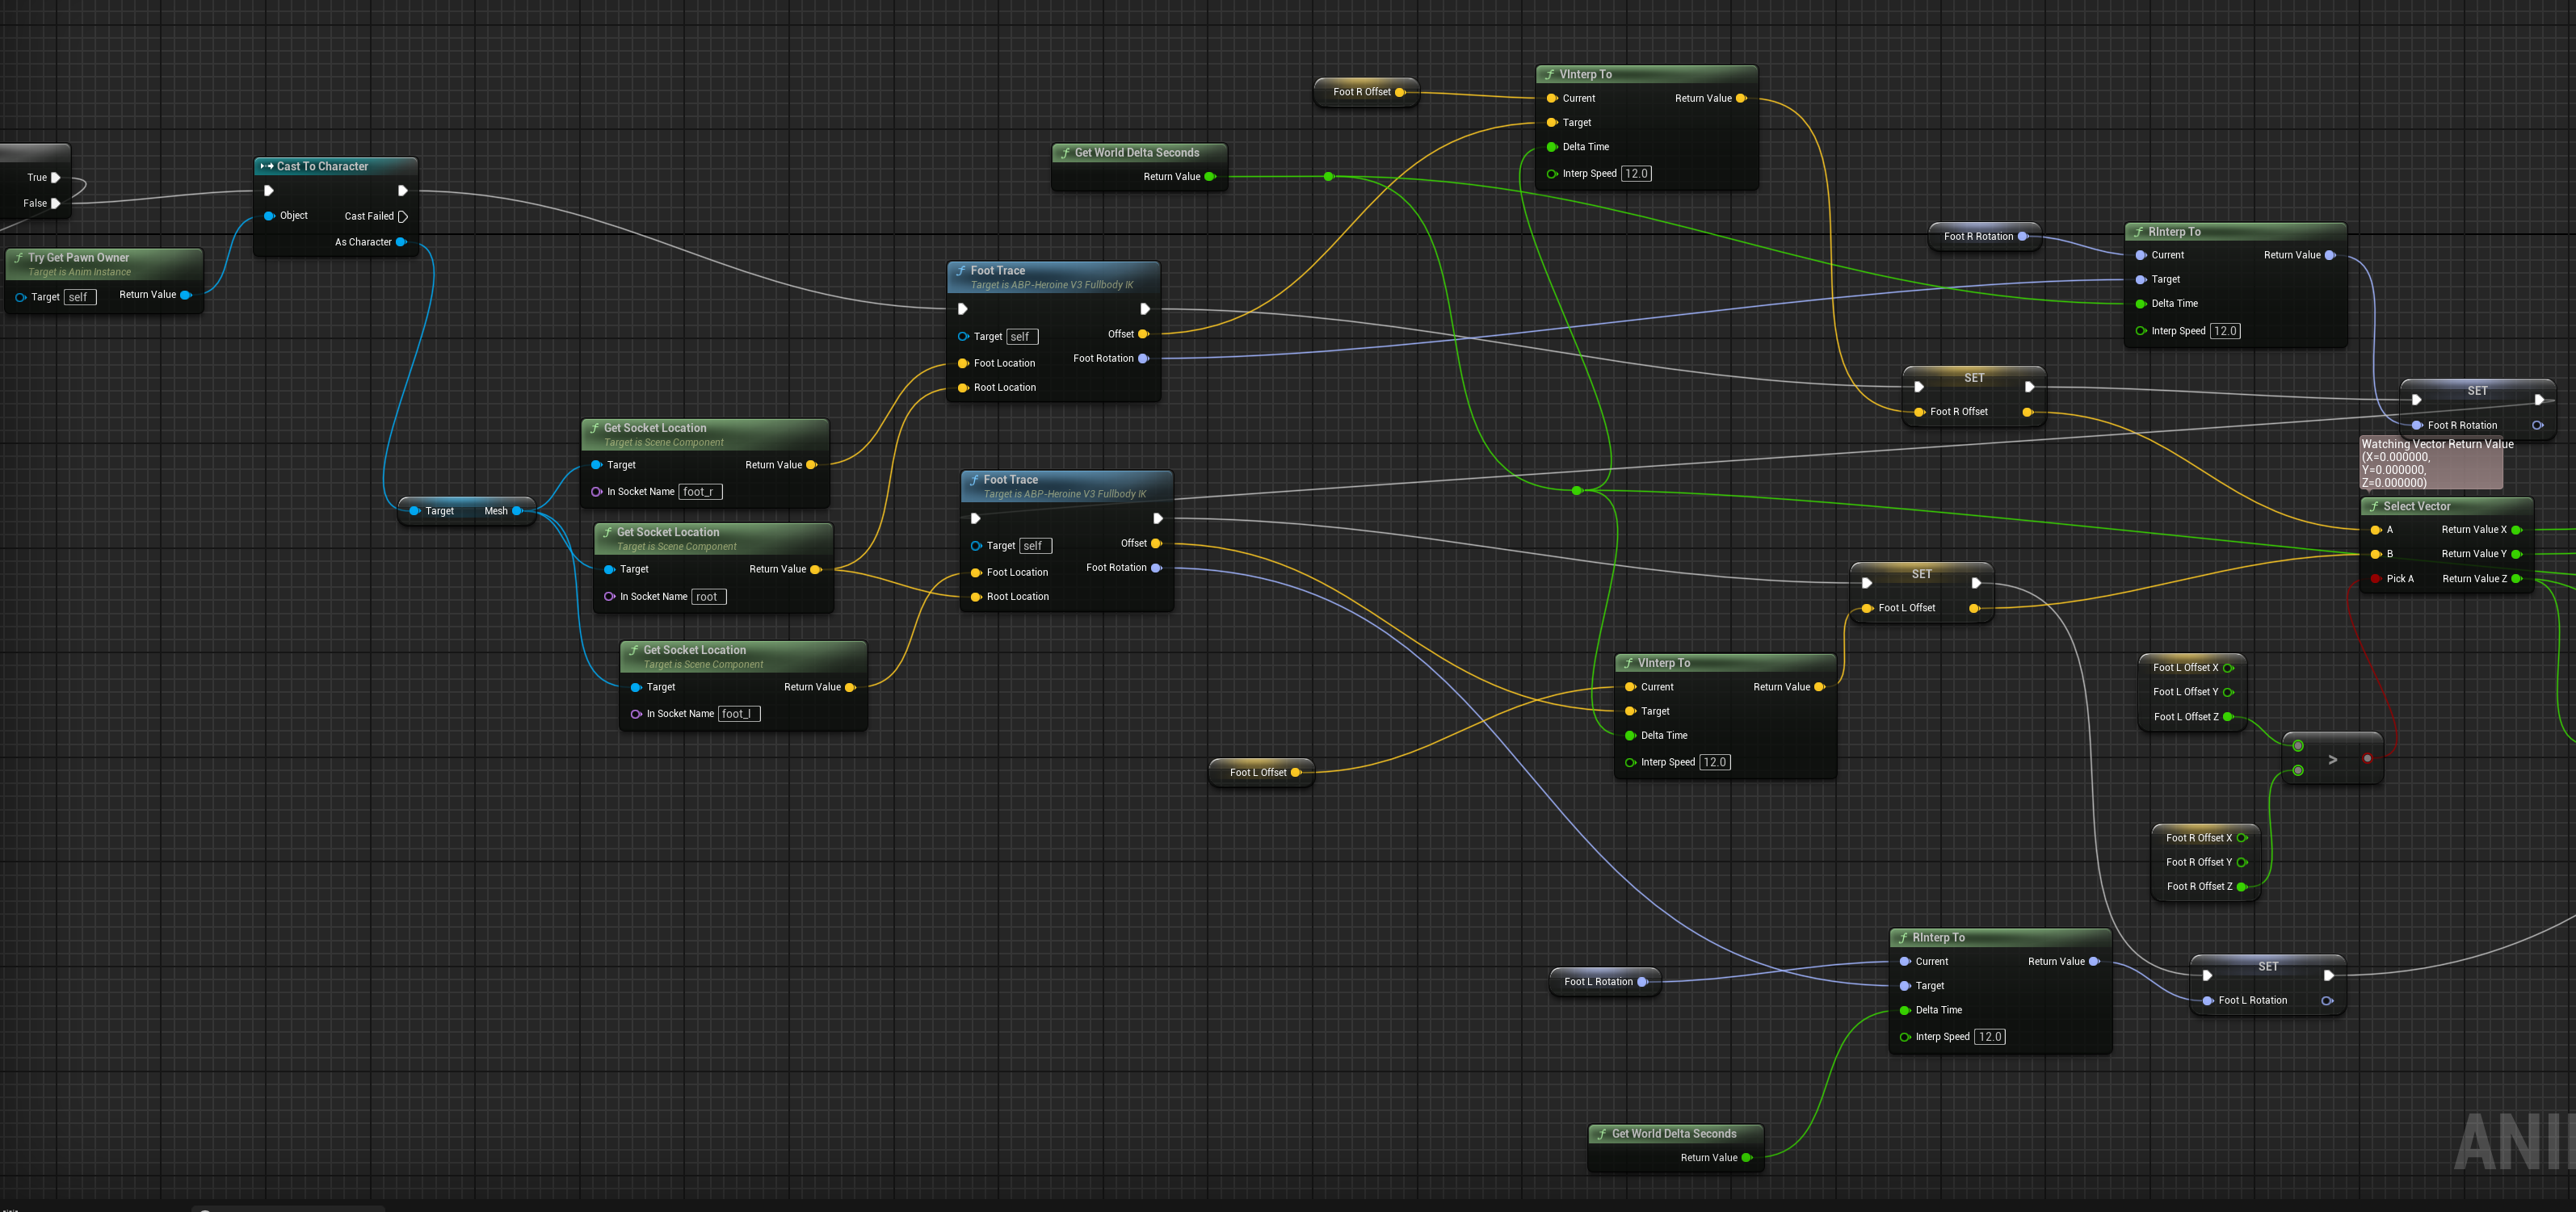
Task: Click the Foot R Offset Z output pin
Action: click(x=2241, y=886)
